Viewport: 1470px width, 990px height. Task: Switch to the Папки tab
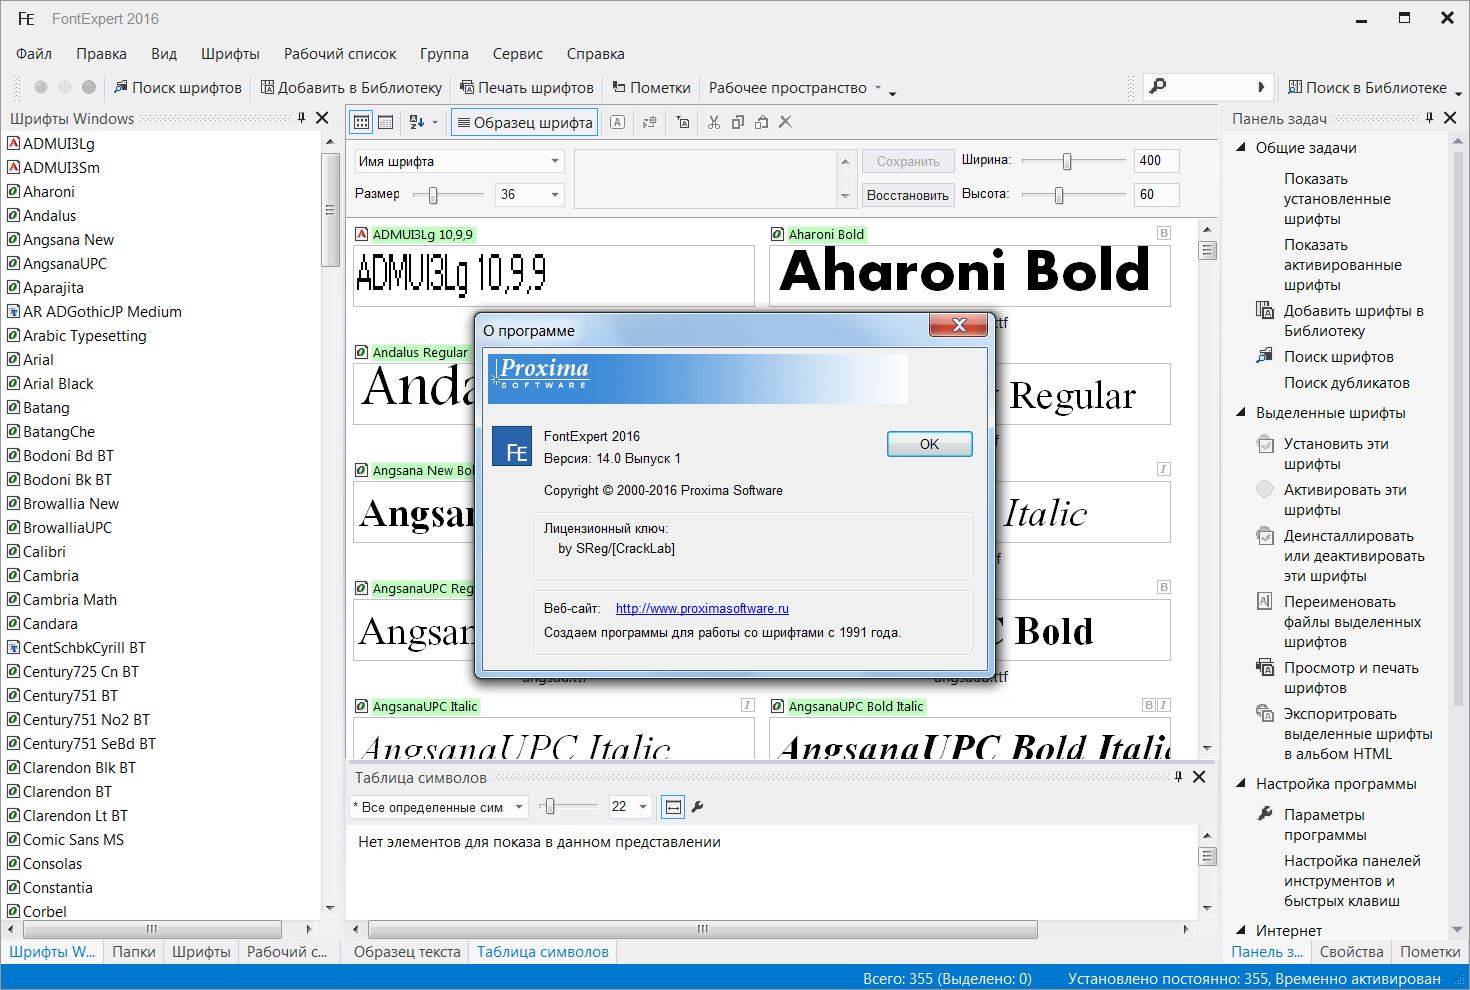tap(134, 951)
